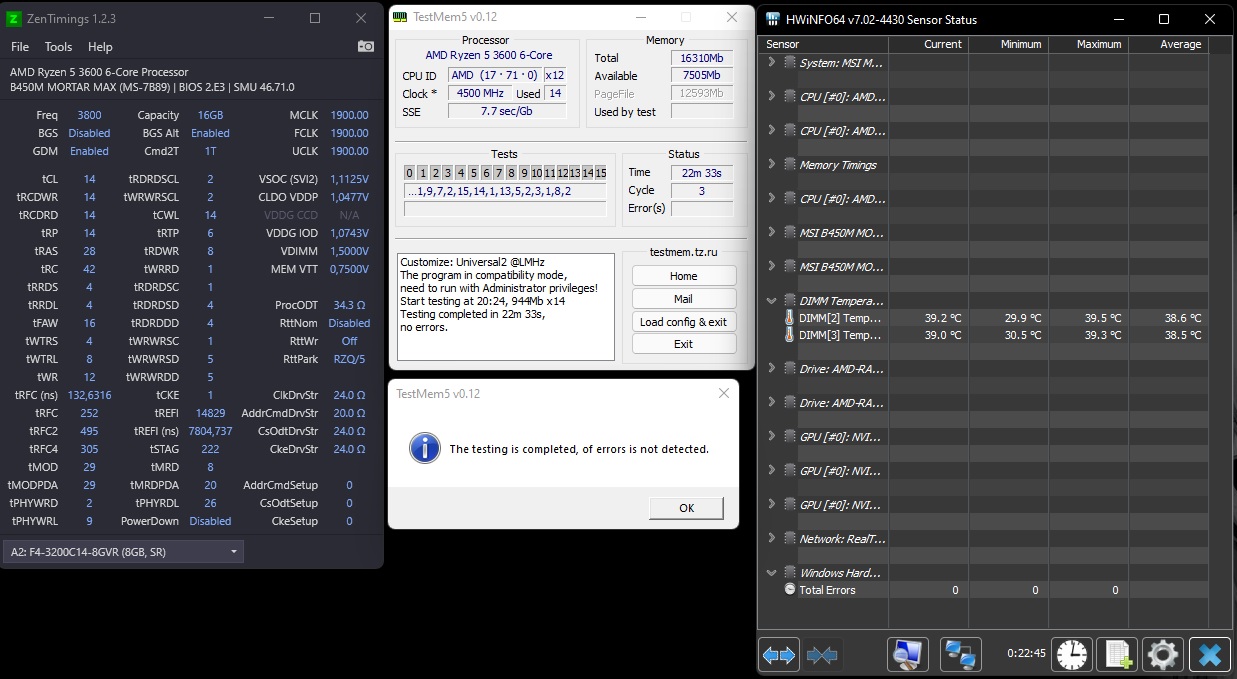
Task: Open HWiNFO remote network computers icon
Action: pos(961,655)
